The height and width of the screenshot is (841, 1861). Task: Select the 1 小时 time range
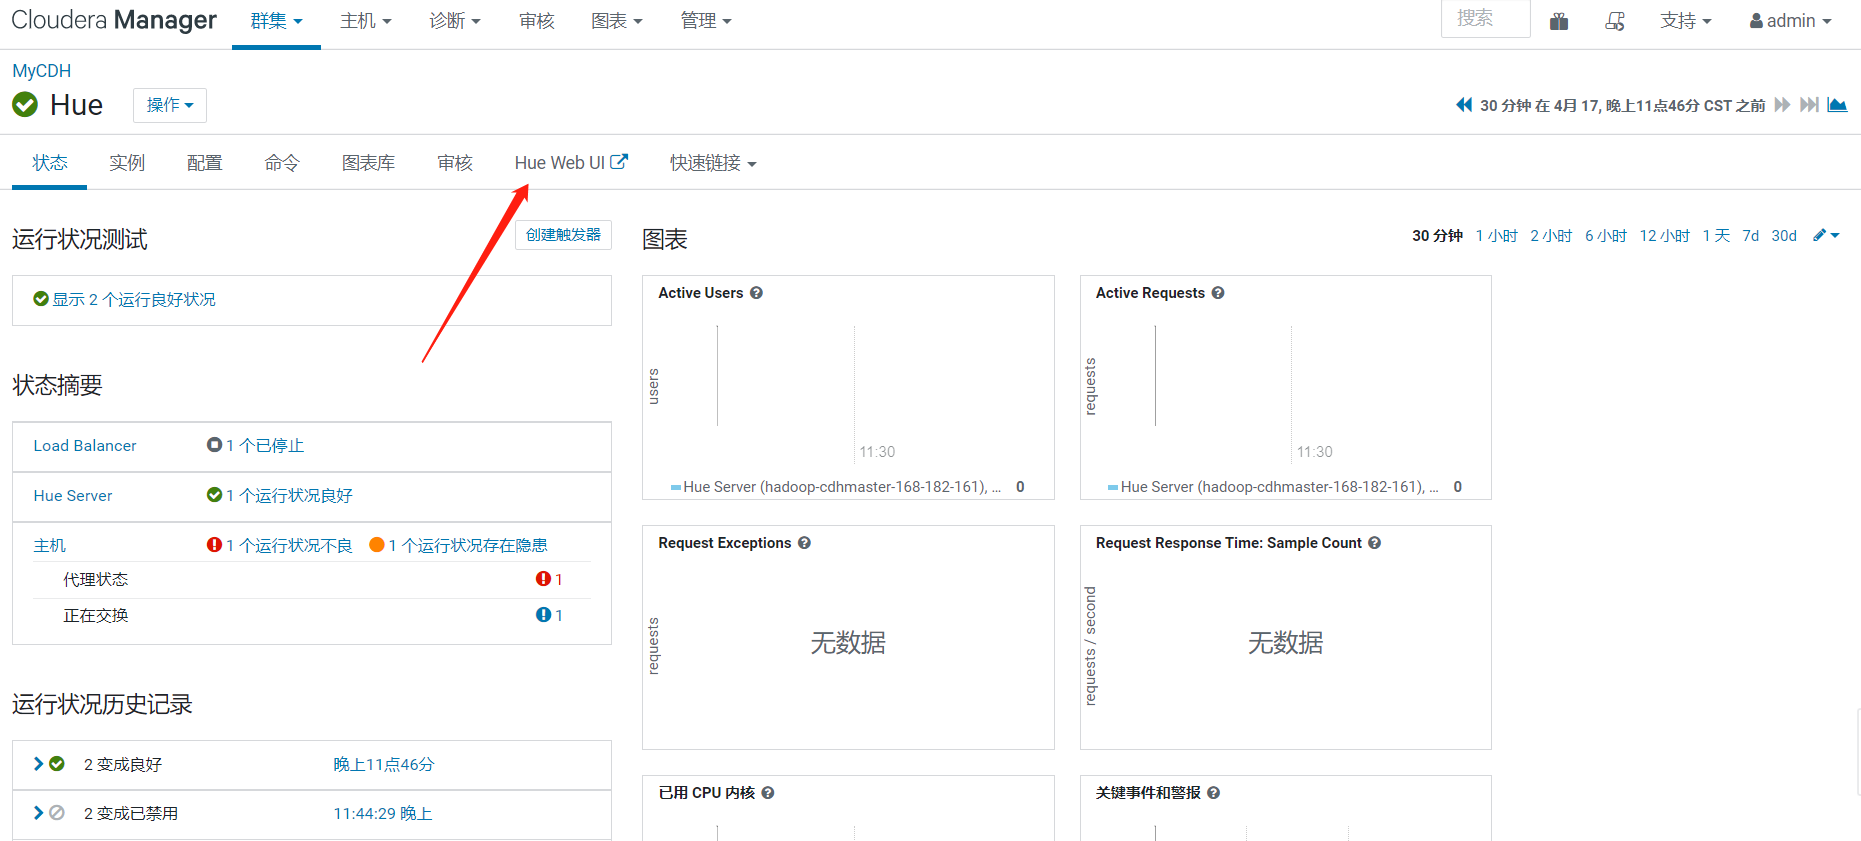click(1497, 235)
